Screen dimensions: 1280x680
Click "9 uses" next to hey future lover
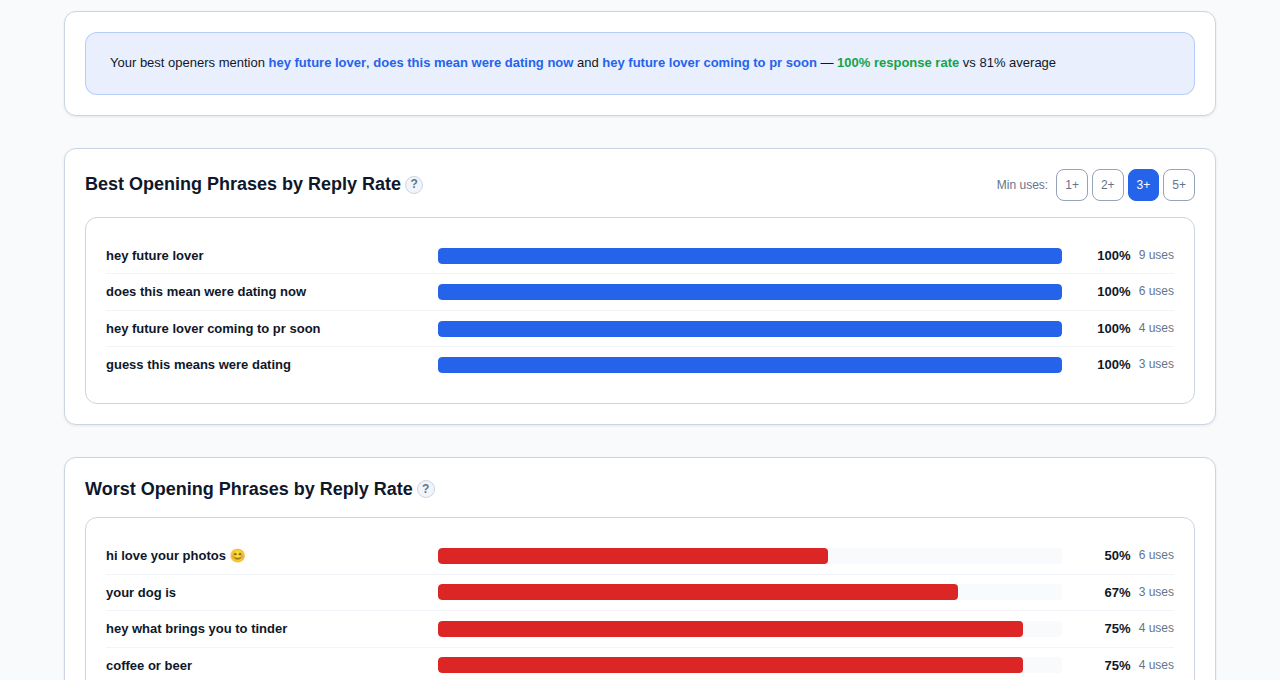pos(1155,255)
